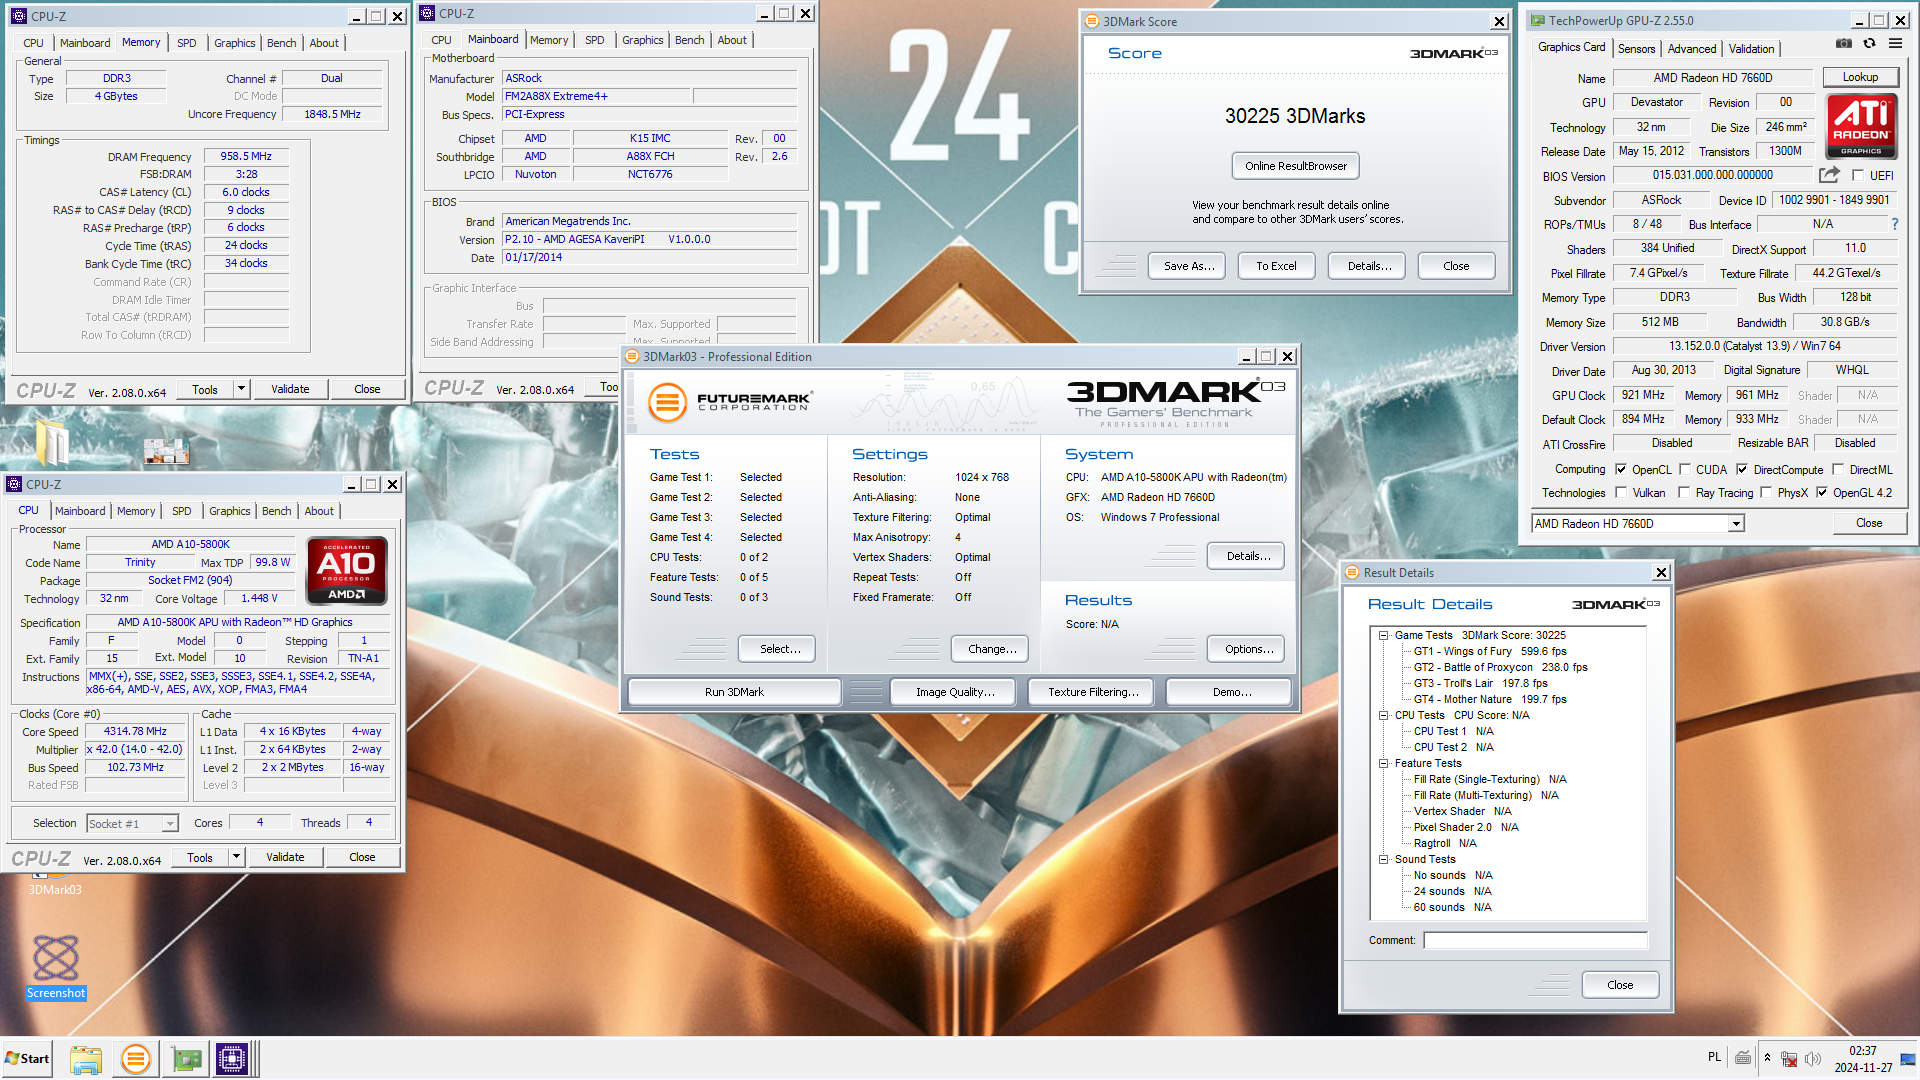The width and height of the screenshot is (1920, 1080).
Task: Click the ATI Radeon logo in GPU-Z
Action: click(x=1861, y=126)
